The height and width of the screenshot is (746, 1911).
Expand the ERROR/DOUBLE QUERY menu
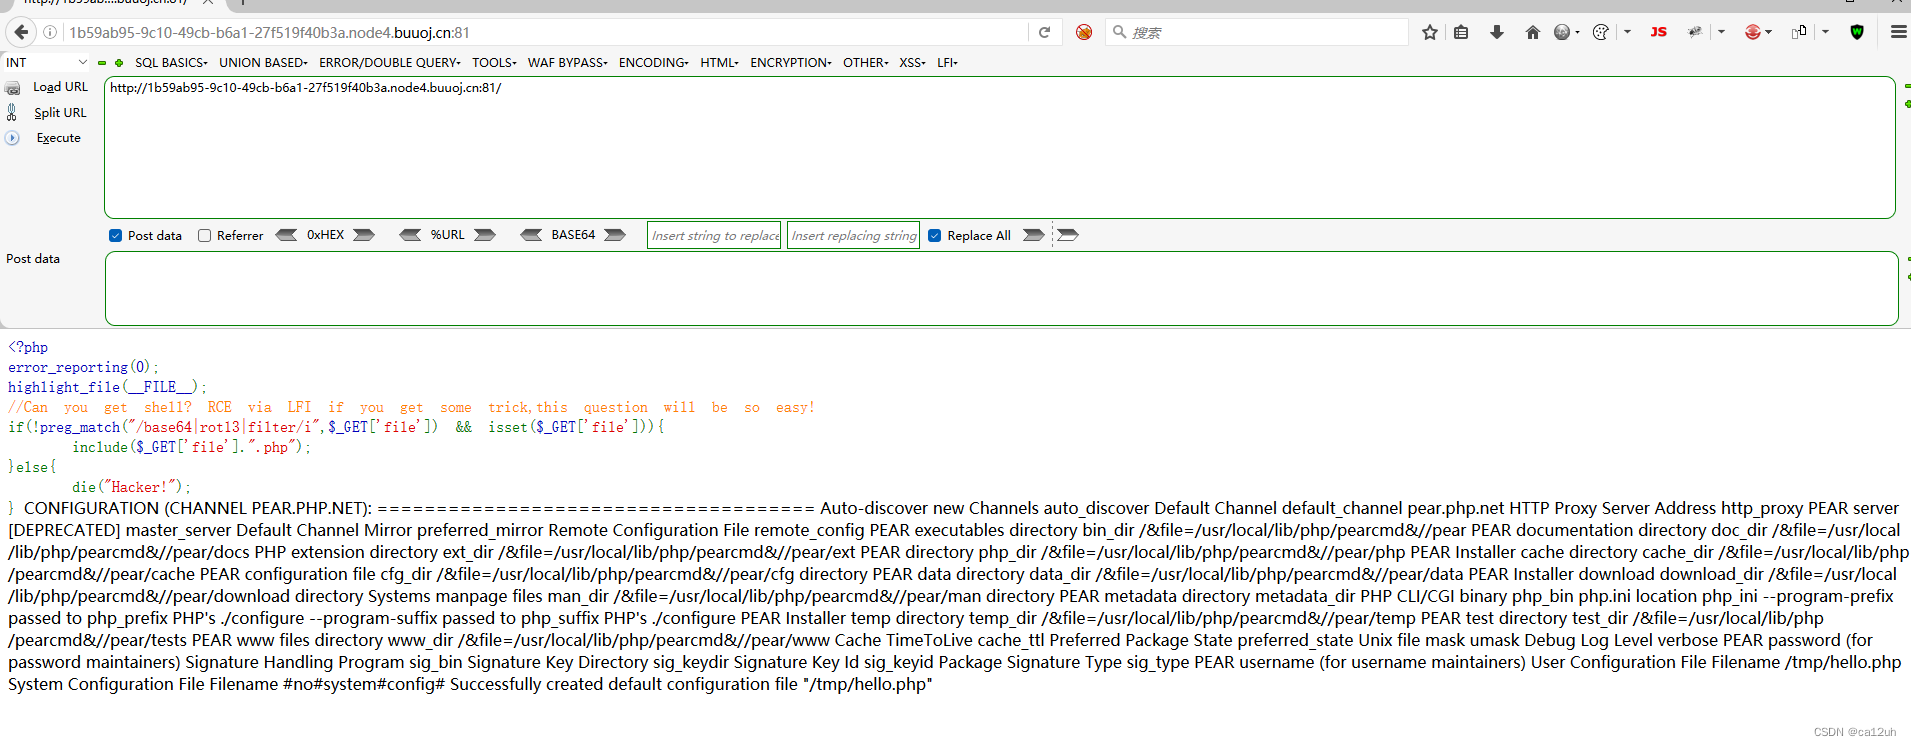click(x=389, y=62)
